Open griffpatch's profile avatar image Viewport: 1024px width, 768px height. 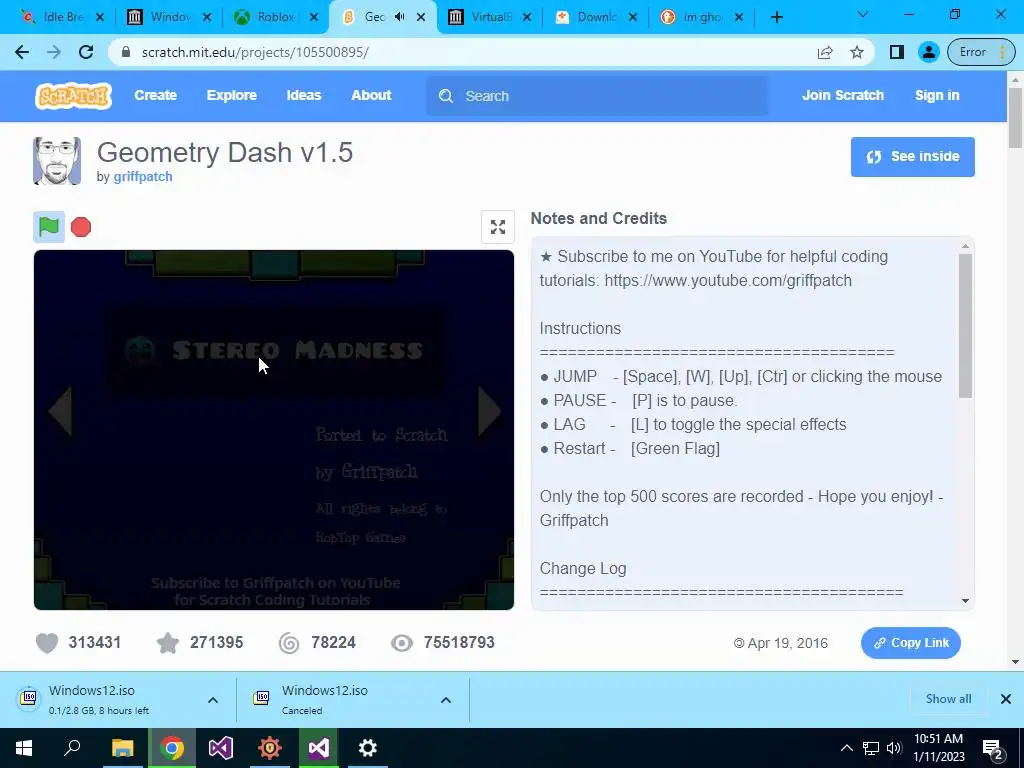(x=57, y=161)
